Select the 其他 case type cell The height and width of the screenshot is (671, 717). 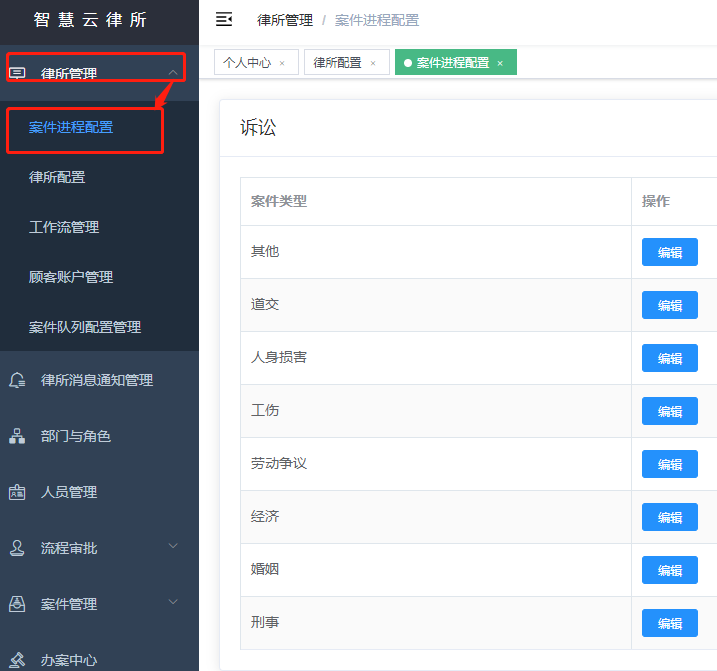click(x=436, y=252)
